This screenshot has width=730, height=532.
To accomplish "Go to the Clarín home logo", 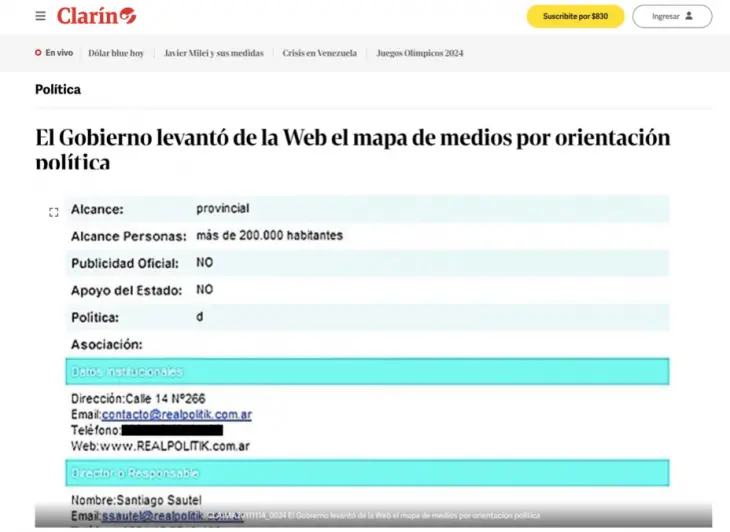I will coord(96,16).
